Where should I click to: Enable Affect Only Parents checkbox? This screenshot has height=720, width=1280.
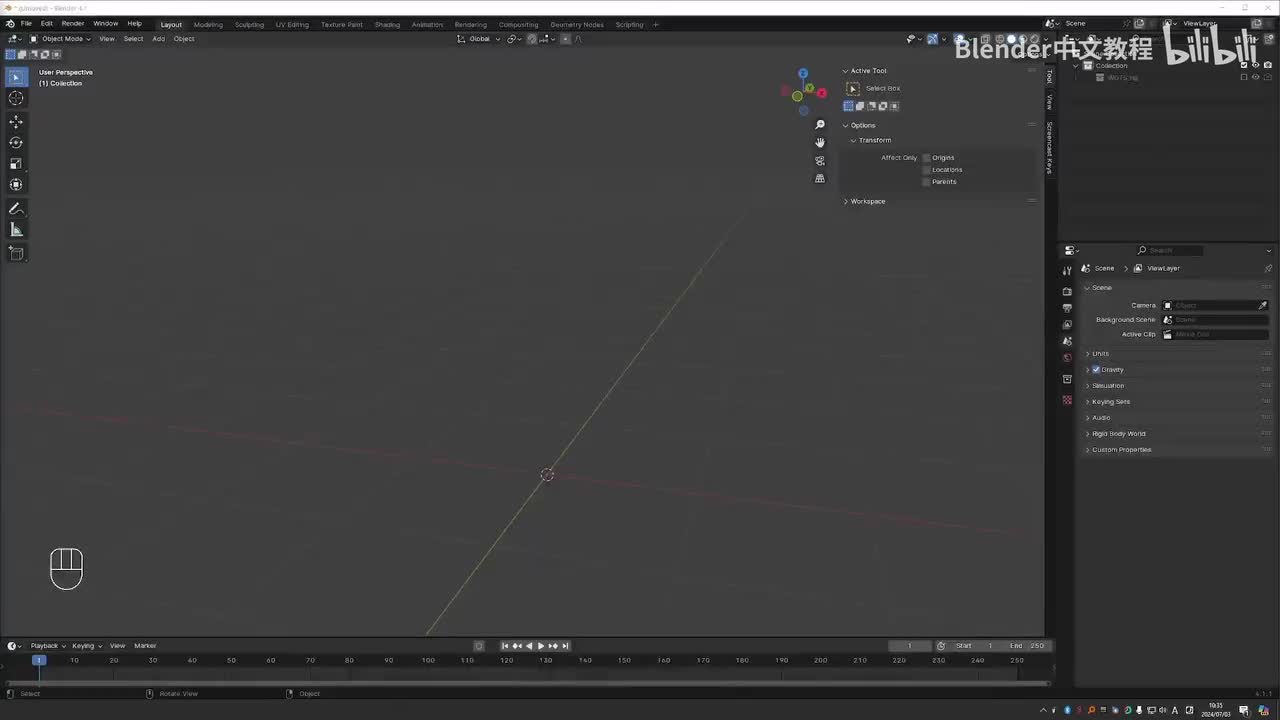click(x=926, y=181)
